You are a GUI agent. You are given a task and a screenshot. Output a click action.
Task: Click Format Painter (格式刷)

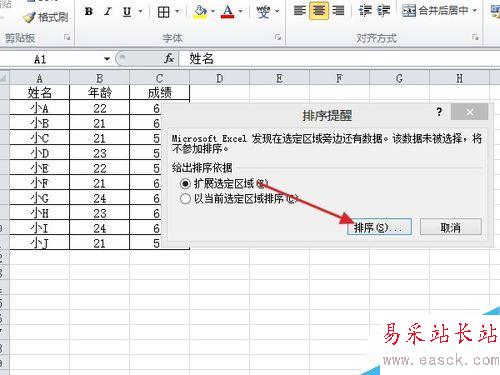(x=47, y=17)
